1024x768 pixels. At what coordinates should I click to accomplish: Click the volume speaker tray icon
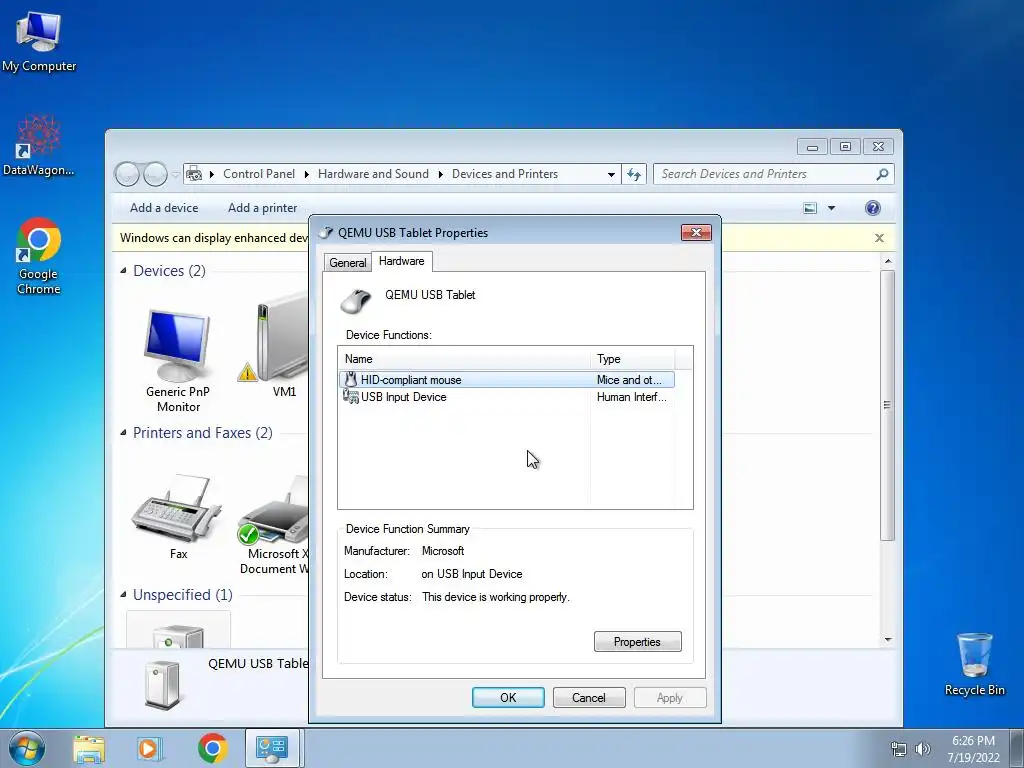(923, 749)
